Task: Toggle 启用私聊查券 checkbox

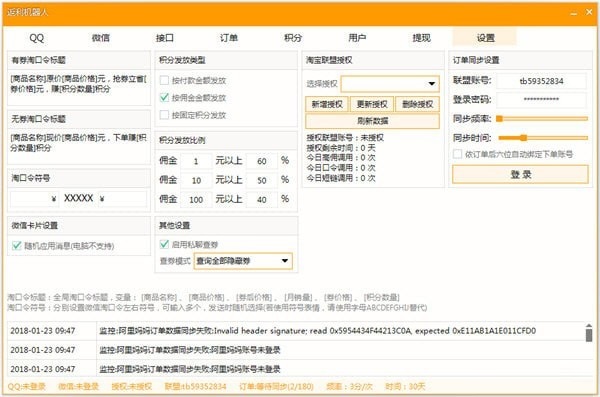Action: coord(164,244)
